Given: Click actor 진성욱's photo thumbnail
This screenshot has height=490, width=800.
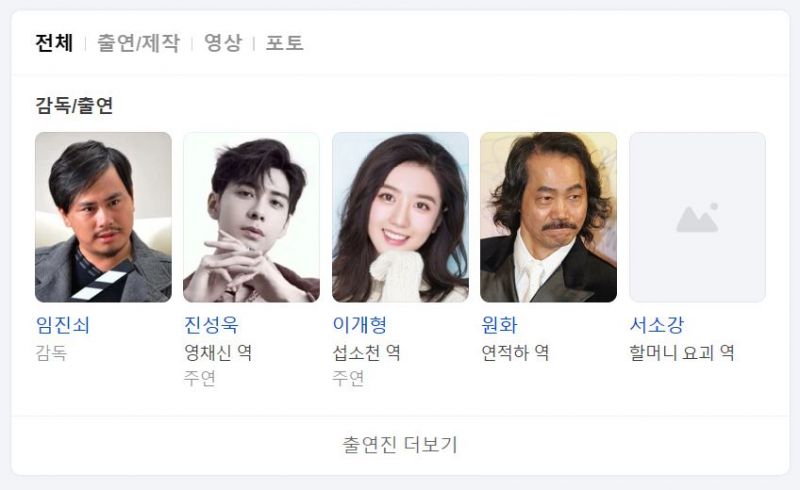Looking at the screenshot, I should pyautogui.click(x=252, y=217).
